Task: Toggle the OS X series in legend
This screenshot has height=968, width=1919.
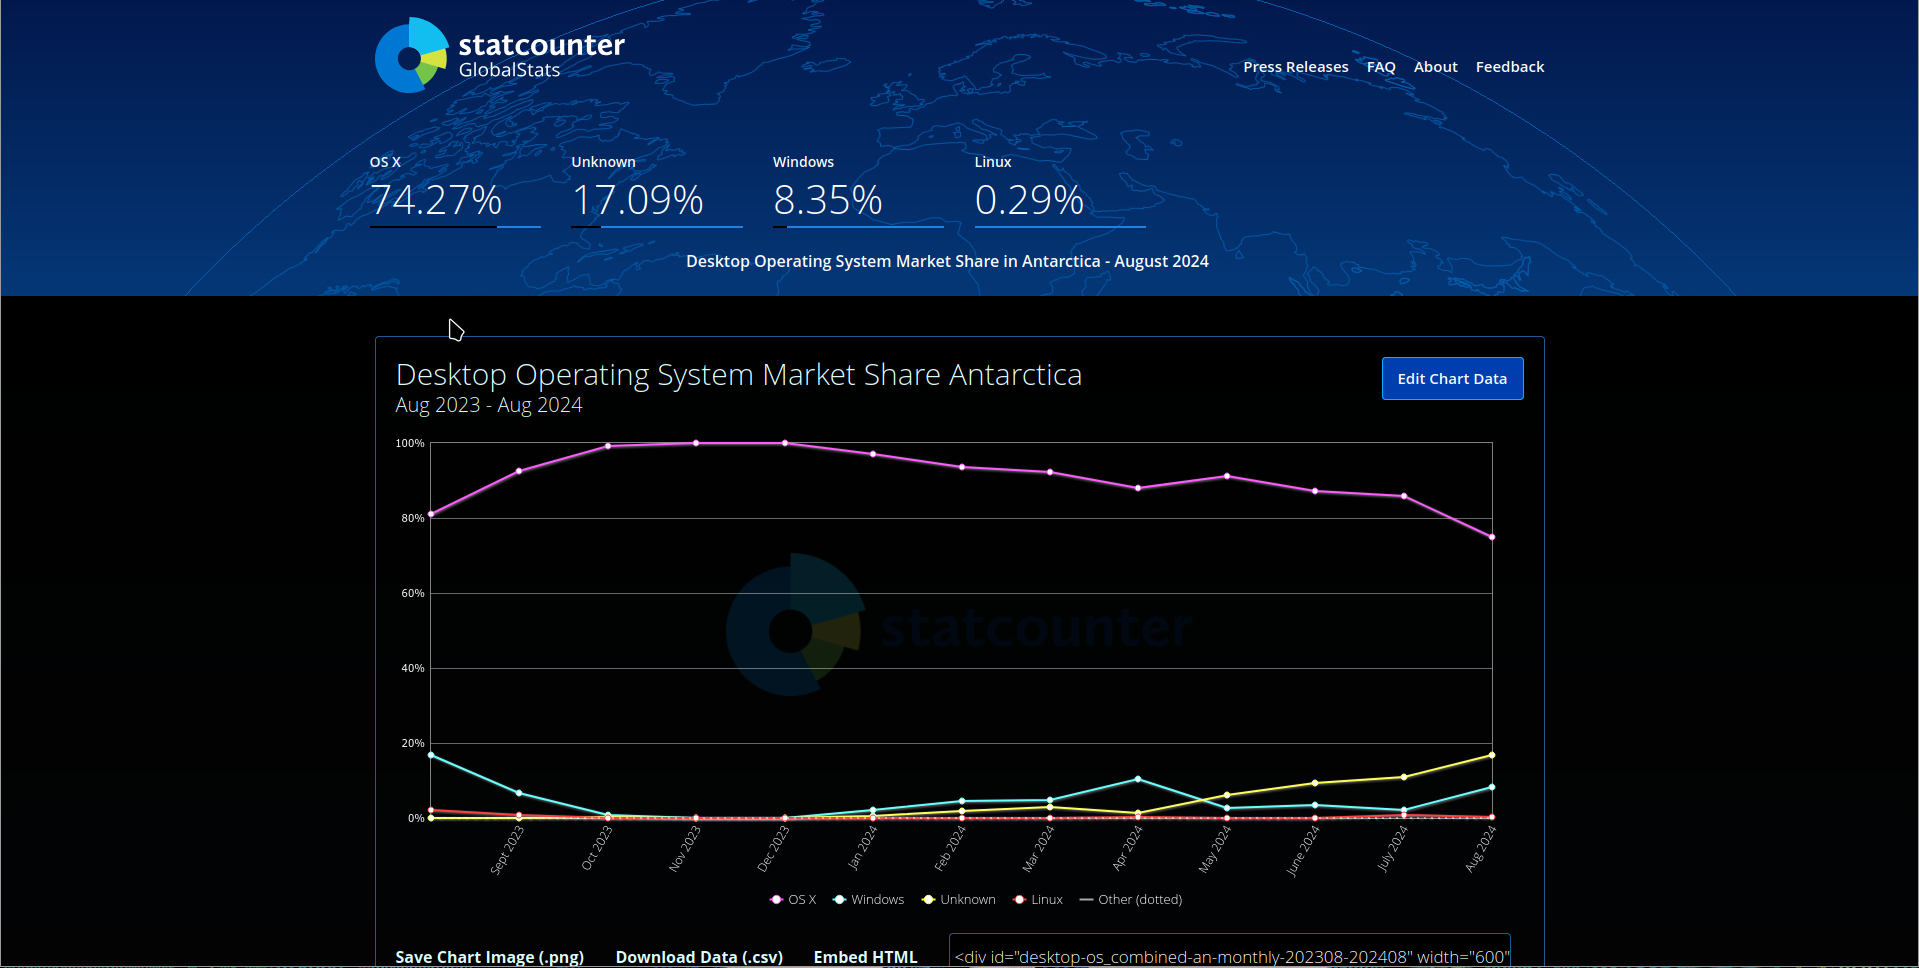Action: pyautogui.click(x=793, y=900)
